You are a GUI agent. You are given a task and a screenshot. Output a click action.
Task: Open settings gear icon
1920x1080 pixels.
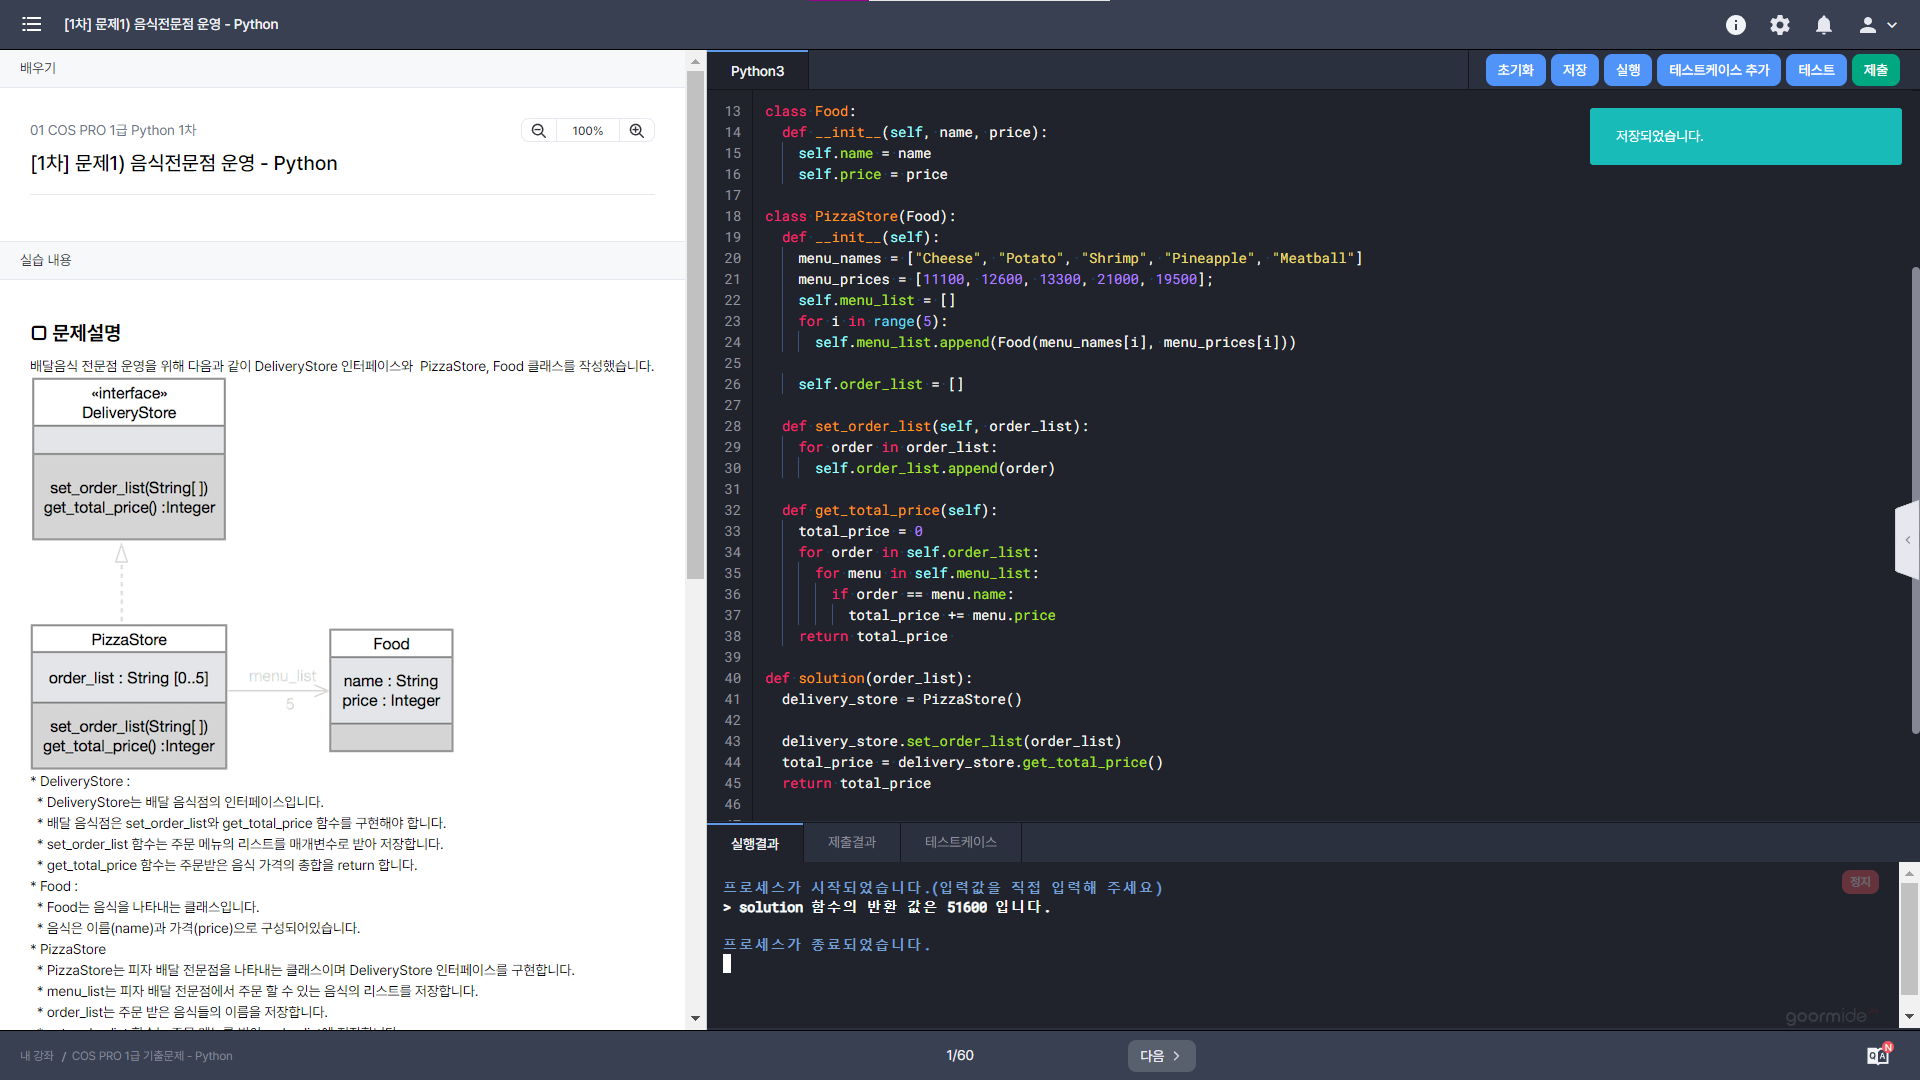click(x=1780, y=25)
